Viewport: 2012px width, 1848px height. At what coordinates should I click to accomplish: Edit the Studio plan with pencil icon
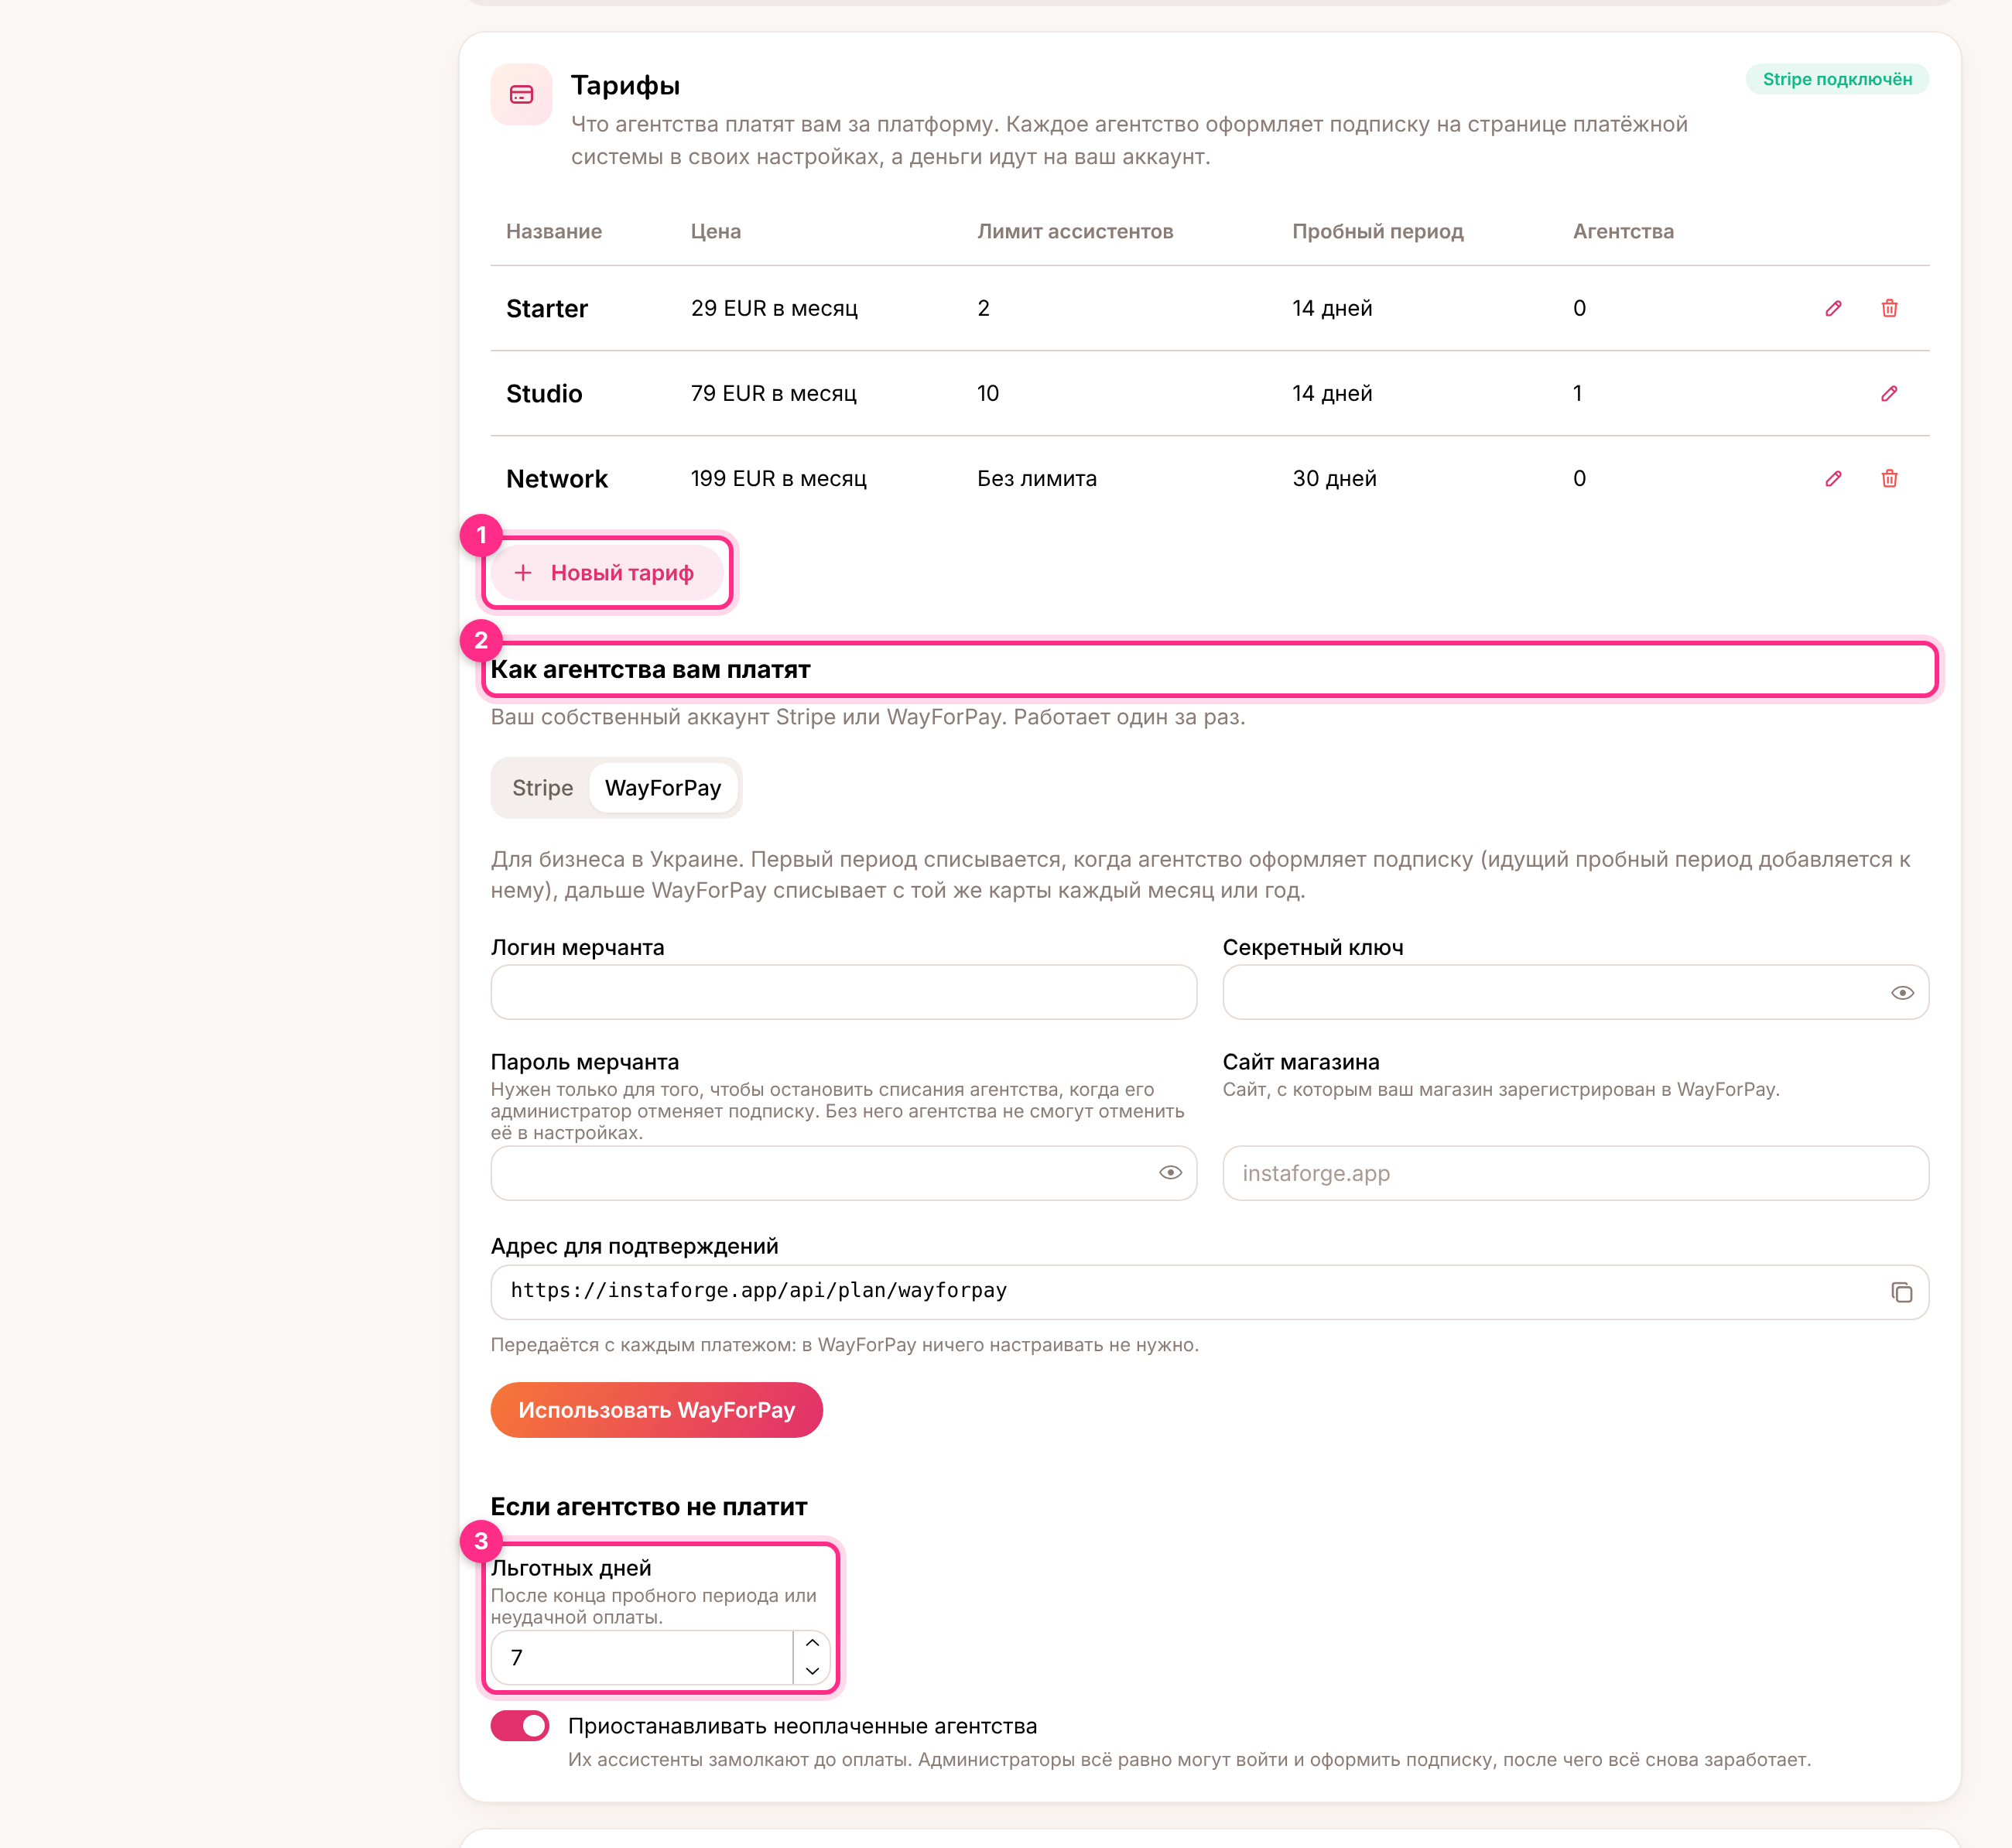coord(1889,393)
